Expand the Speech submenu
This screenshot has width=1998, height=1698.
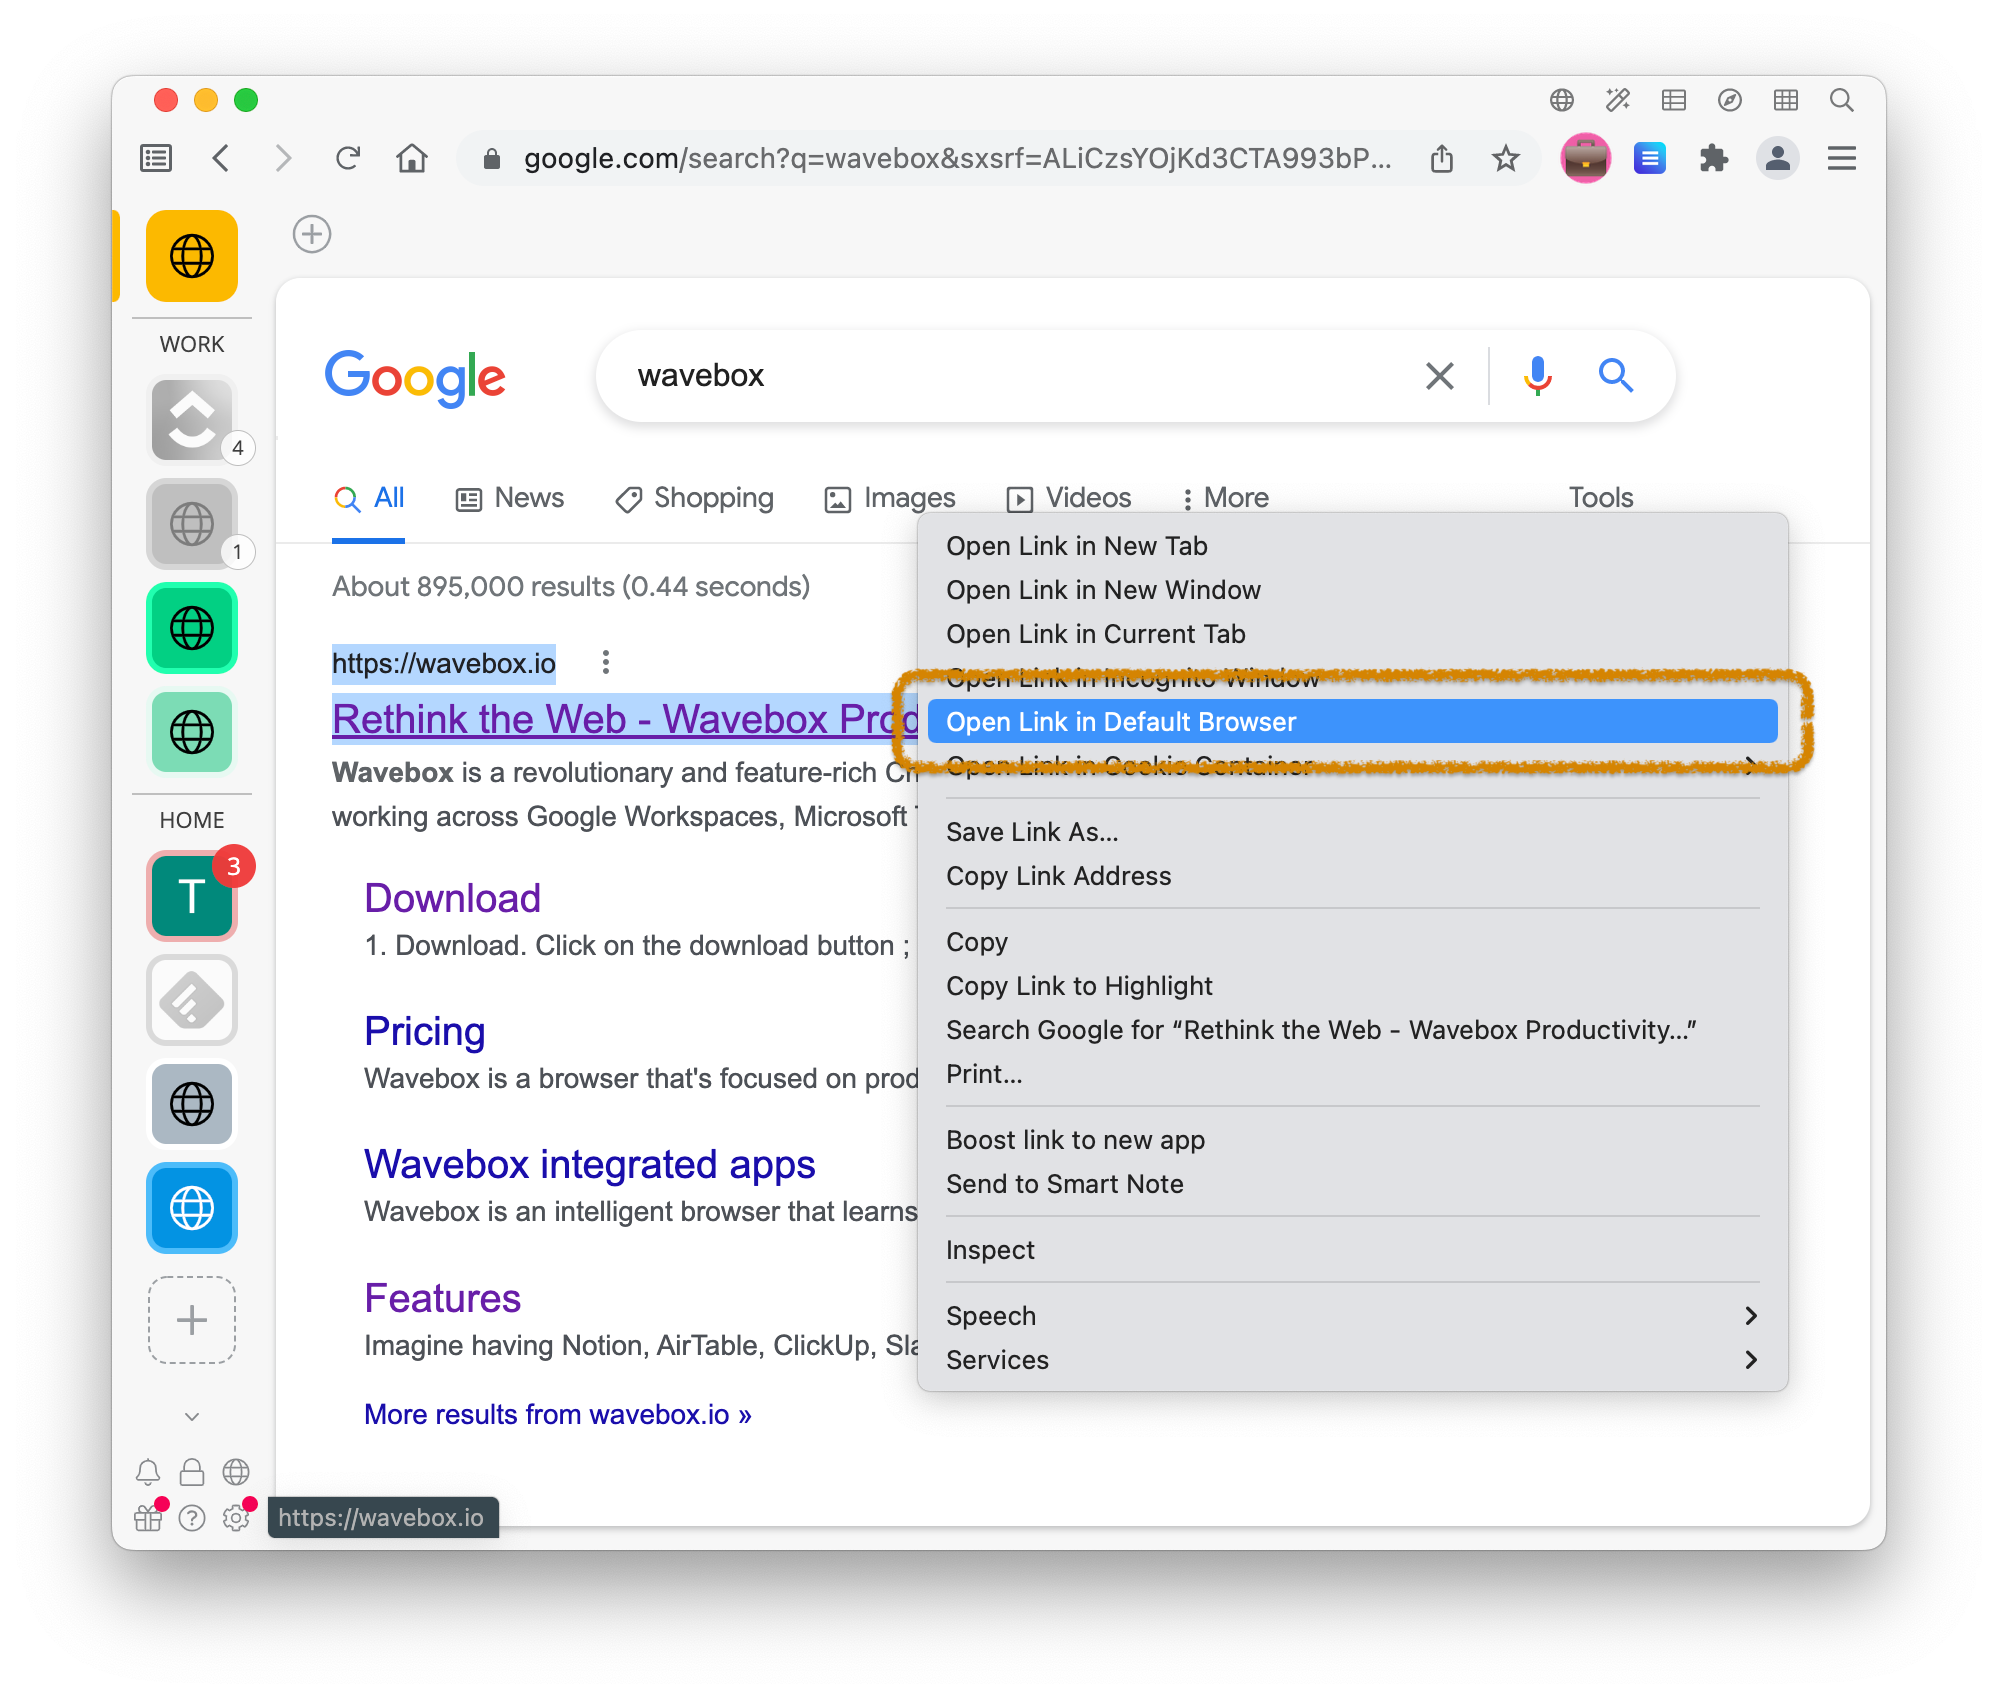point(1352,1316)
